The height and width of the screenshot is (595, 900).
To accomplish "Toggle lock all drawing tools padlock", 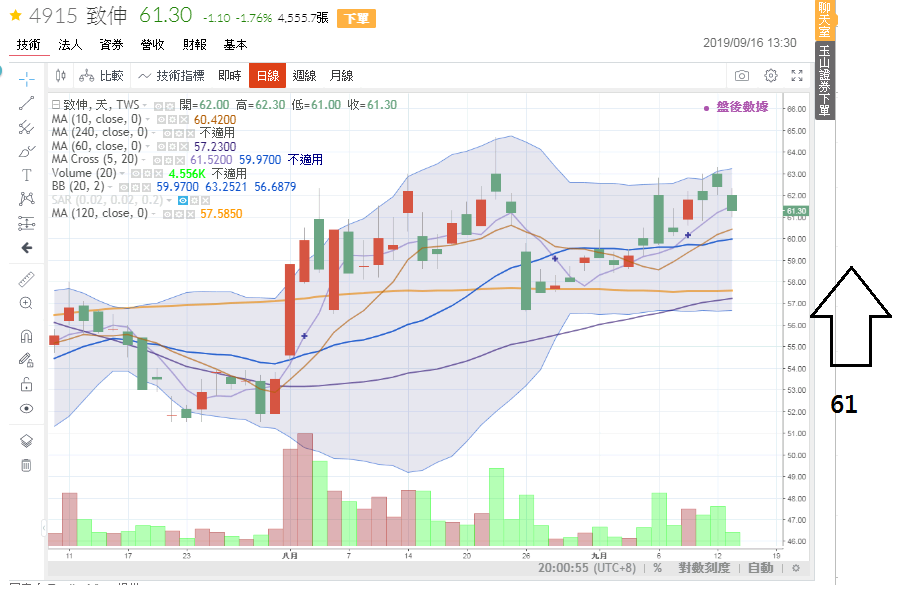I will click(26, 384).
